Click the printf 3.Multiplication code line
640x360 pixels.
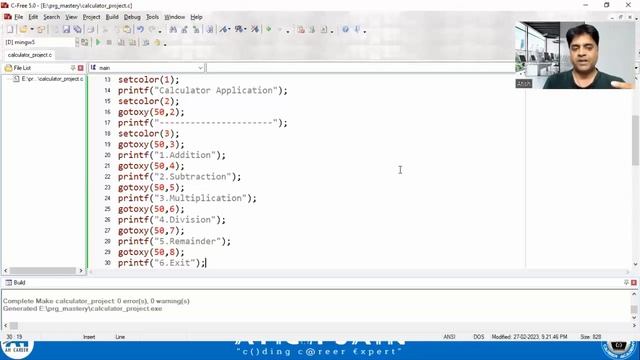187,198
